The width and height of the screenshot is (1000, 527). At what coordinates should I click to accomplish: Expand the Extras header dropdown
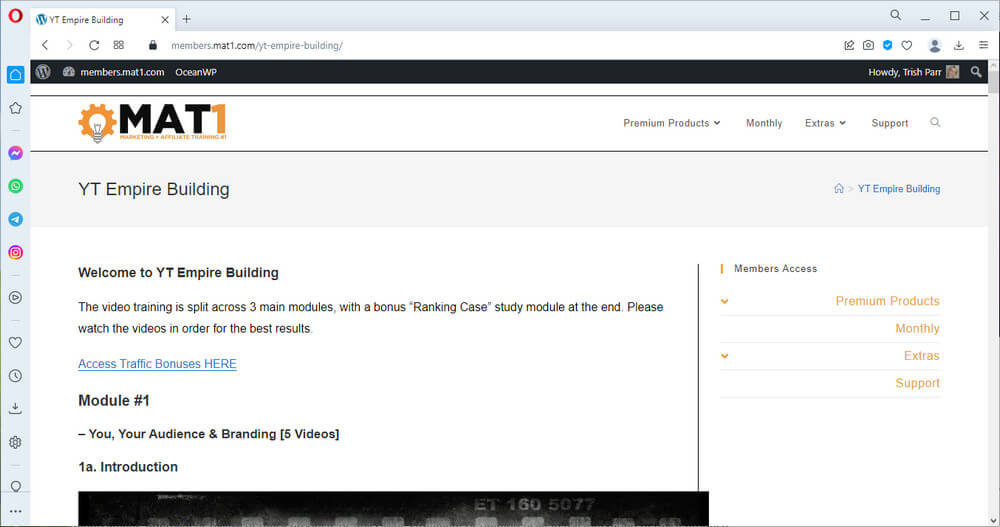825,123
